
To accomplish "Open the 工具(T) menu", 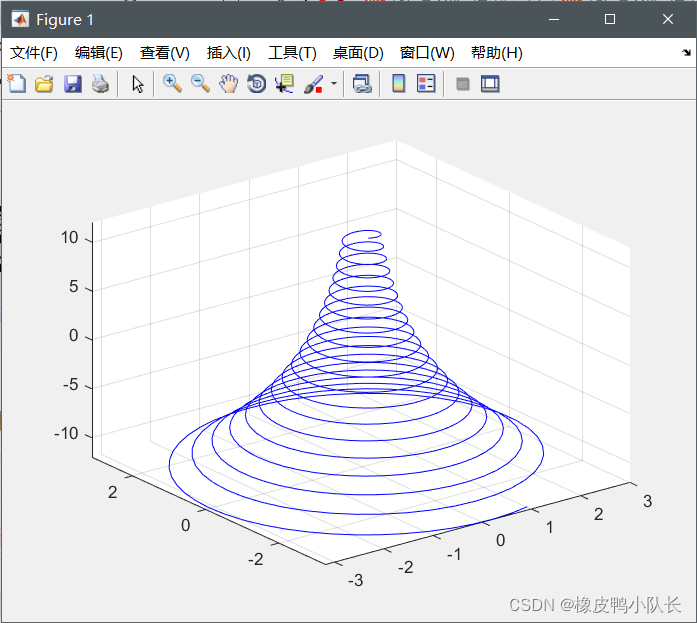I will [x=292, y=53].
